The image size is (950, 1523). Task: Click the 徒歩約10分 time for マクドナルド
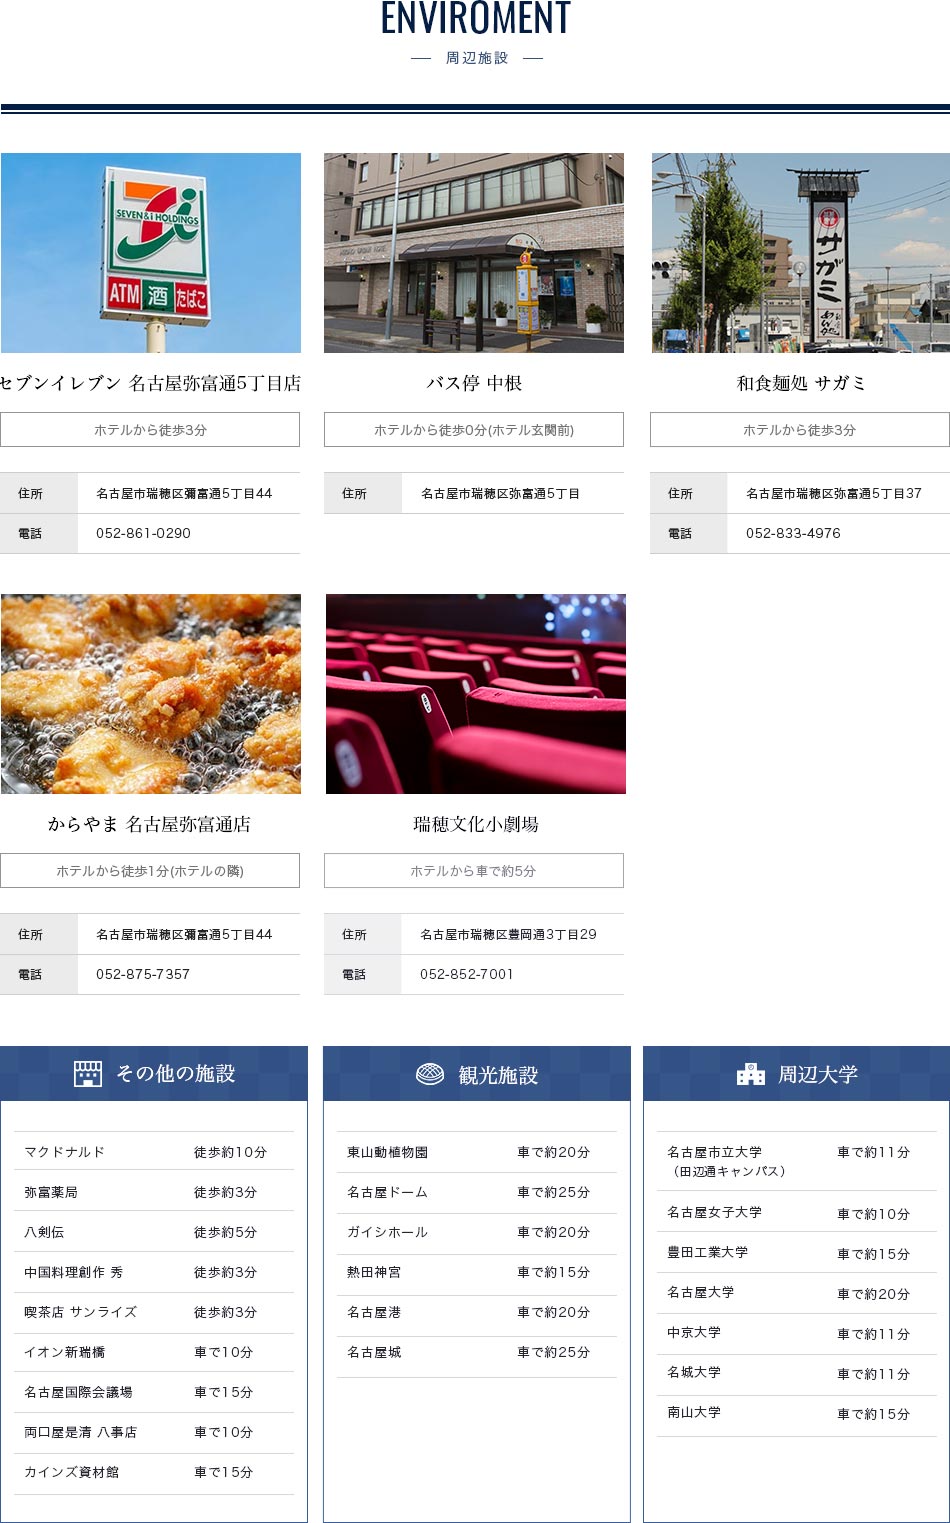tap(231, 1152)
